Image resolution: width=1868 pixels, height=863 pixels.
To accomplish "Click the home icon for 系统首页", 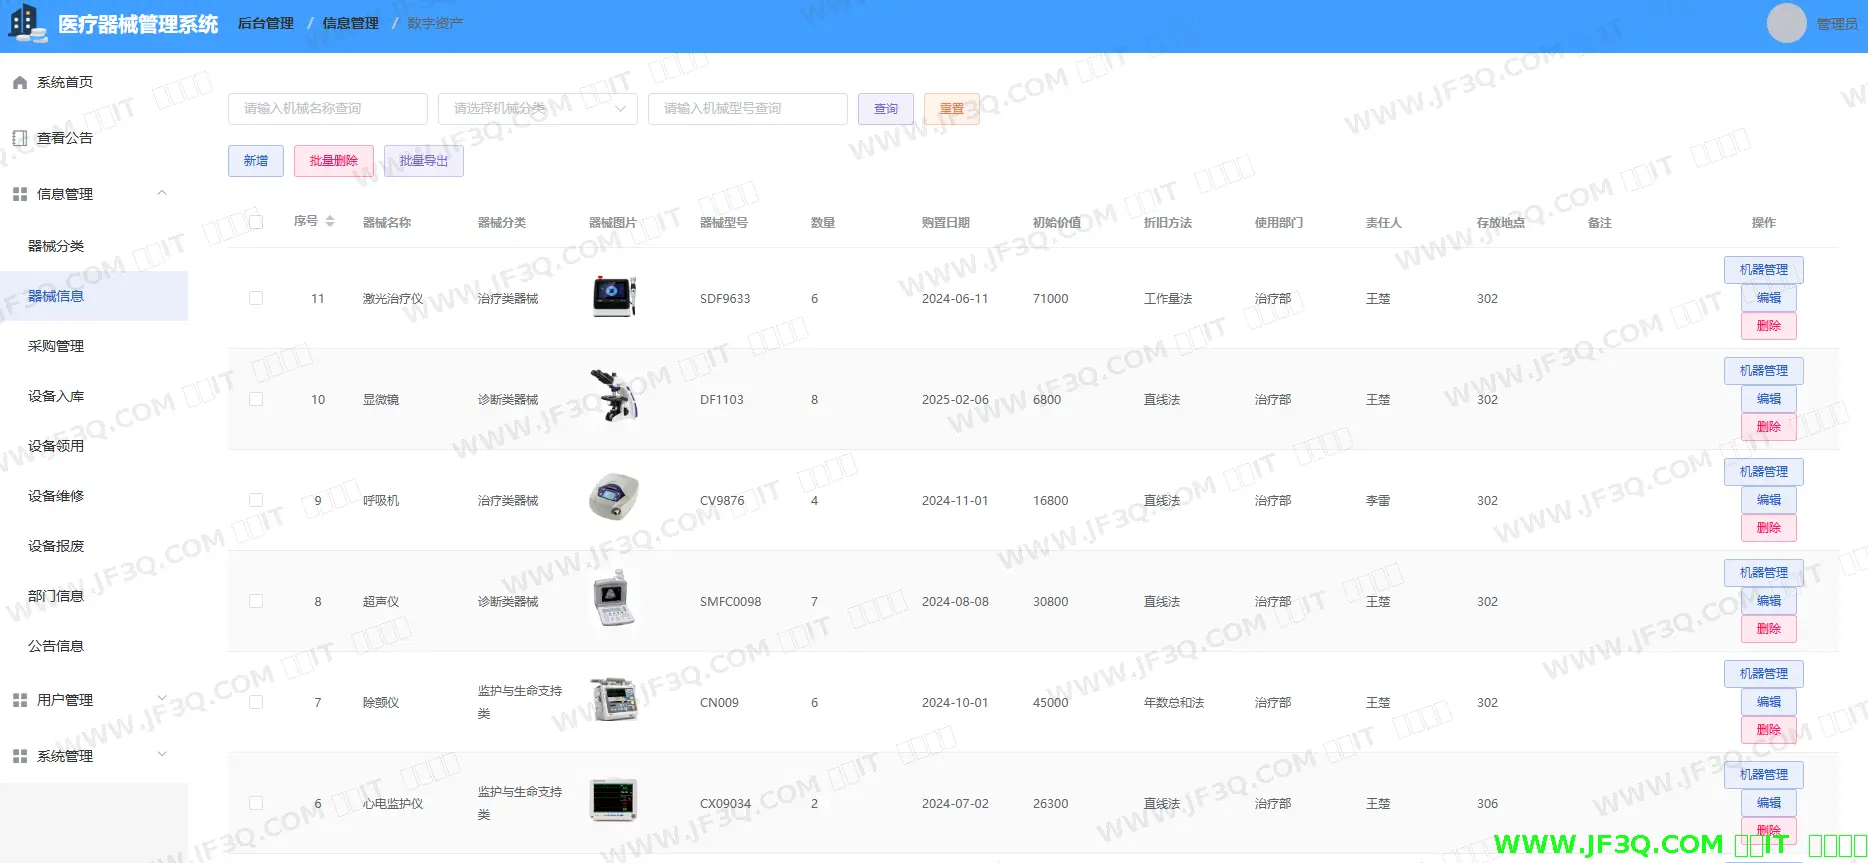I will coord(20,83).
